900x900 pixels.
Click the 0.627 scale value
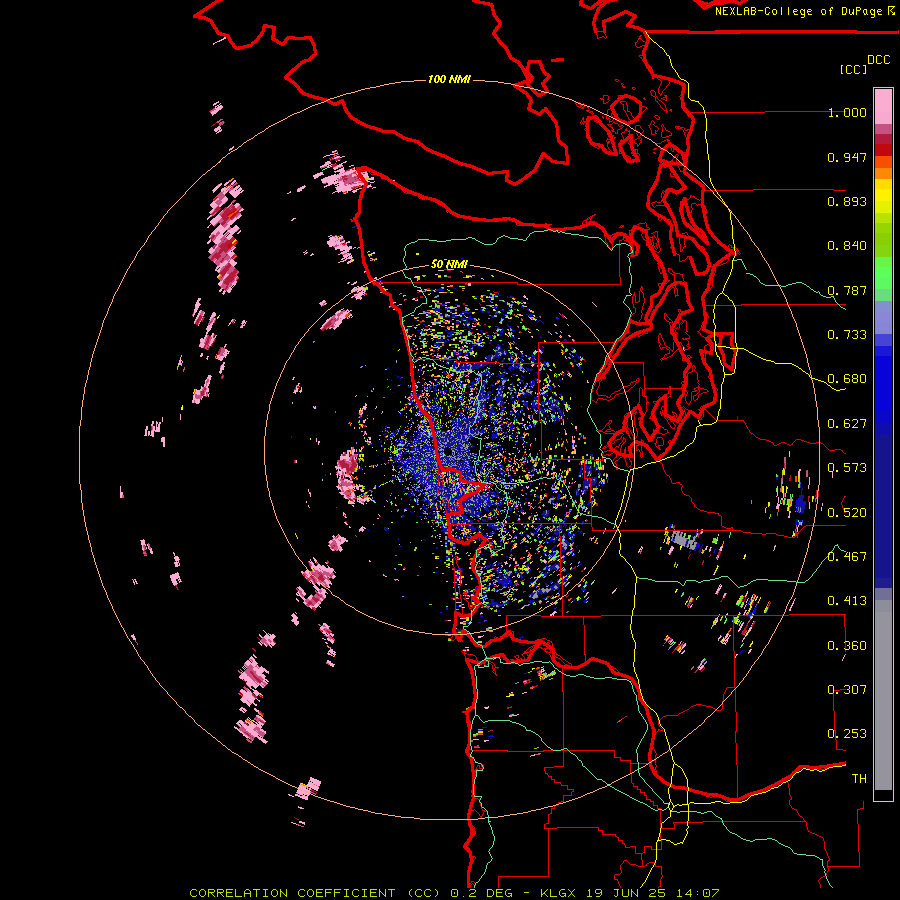tap(847, 424)
